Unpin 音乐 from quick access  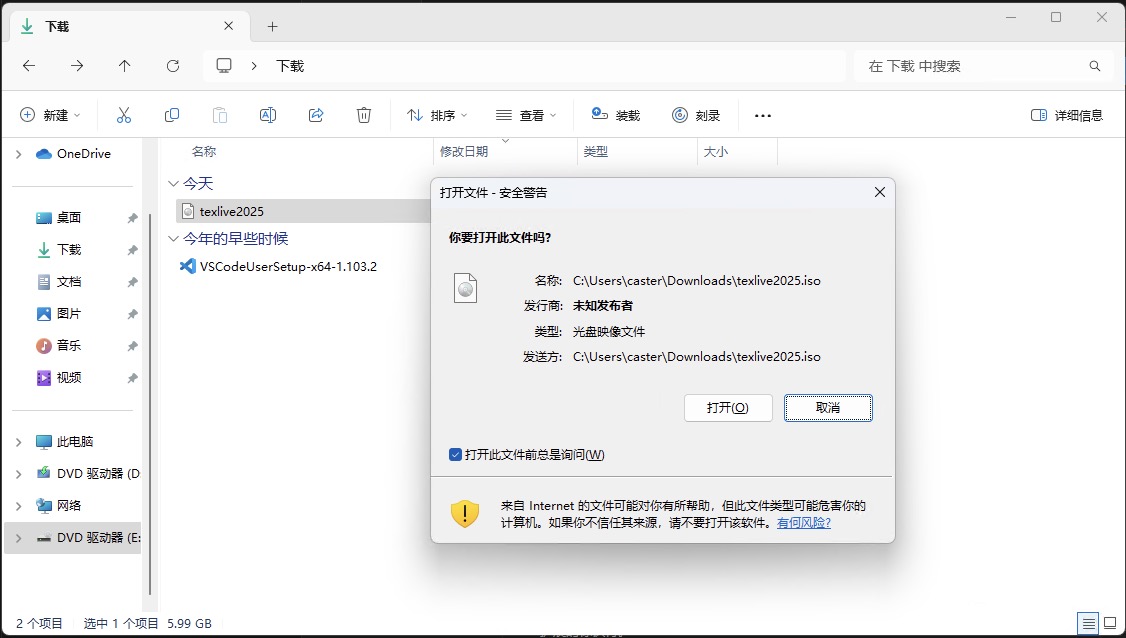pos(132,346)
